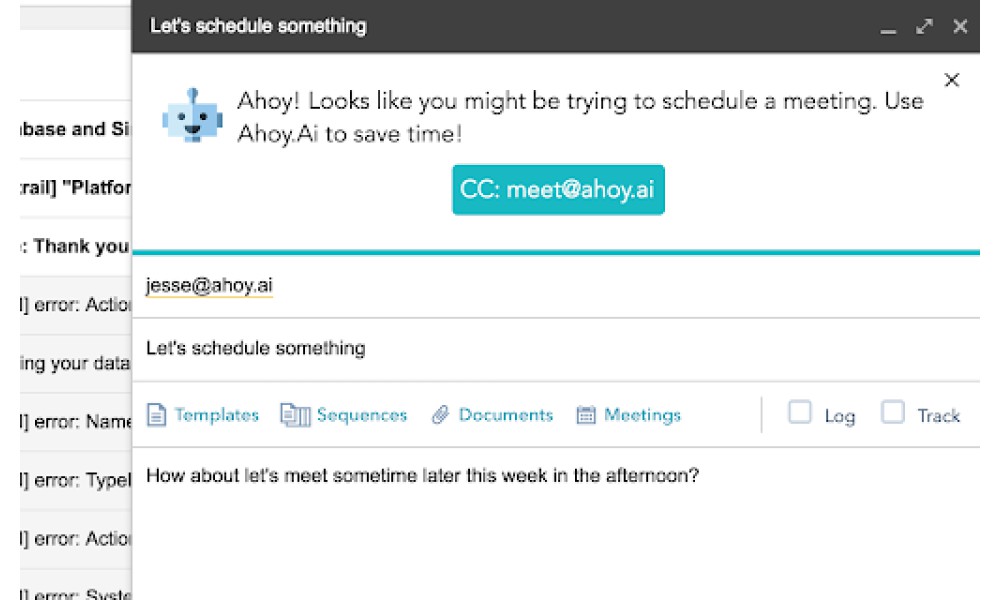Image resolution: width=1000 pixels, height=600 pixels.
Task: Click the jesse@ahoy.ai recipient field
Action: (x=555, y=286)
